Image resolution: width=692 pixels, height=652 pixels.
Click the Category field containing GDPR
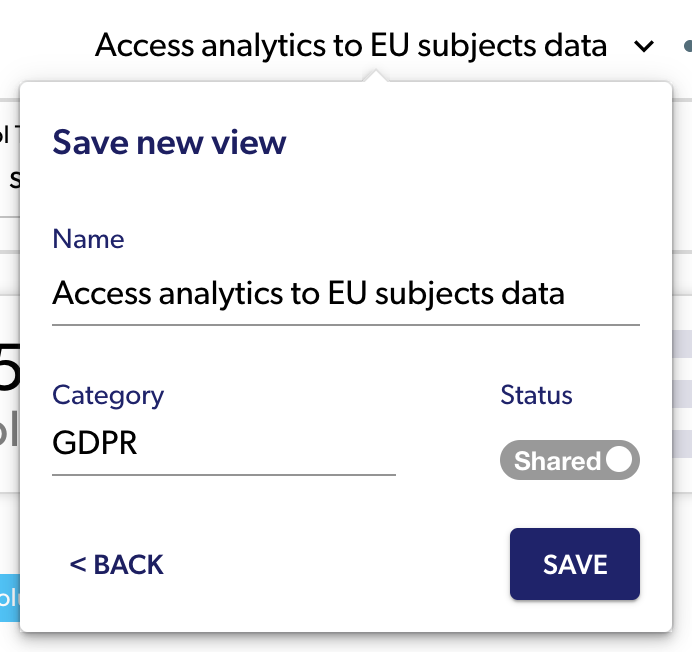pyautogui.click(x=223, y=443)
